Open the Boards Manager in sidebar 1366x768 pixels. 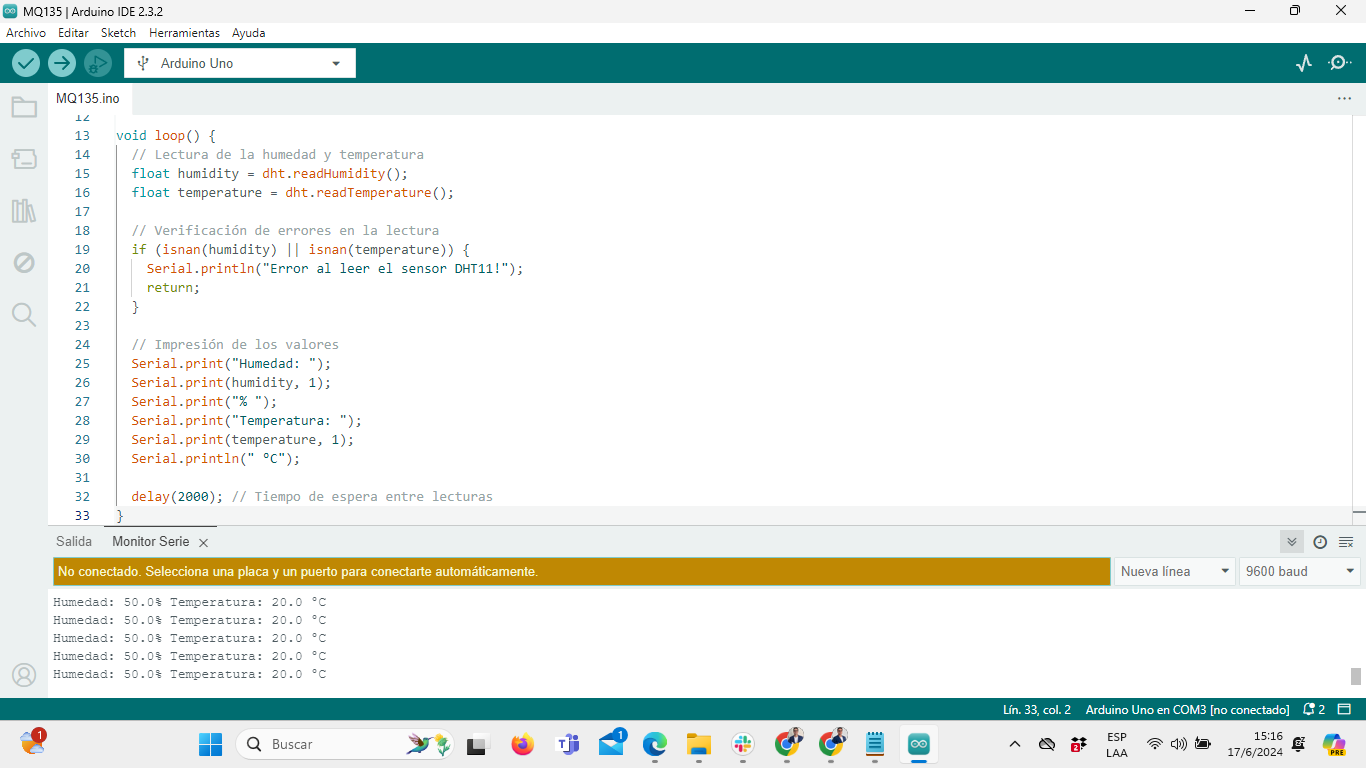pyautogui.click(x=24, y=158)
